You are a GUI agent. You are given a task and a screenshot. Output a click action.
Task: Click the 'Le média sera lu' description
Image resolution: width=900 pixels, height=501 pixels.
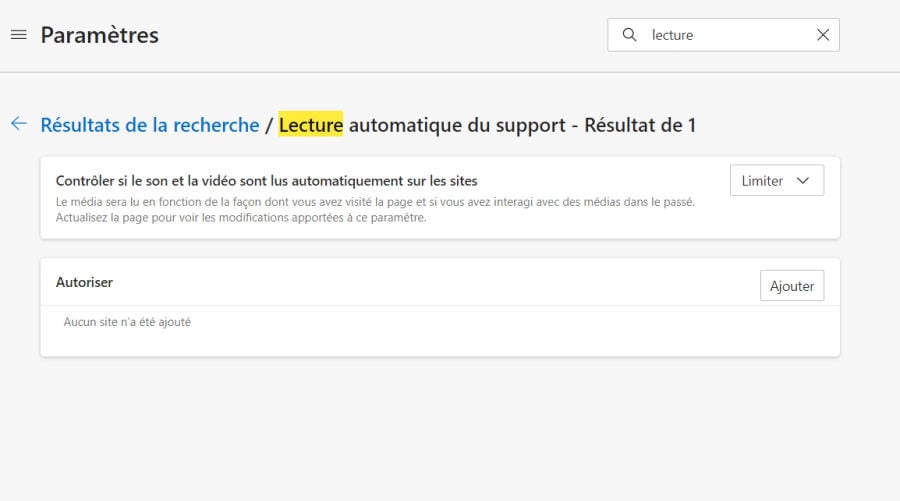pyautogui.click(x=375, y=209)
